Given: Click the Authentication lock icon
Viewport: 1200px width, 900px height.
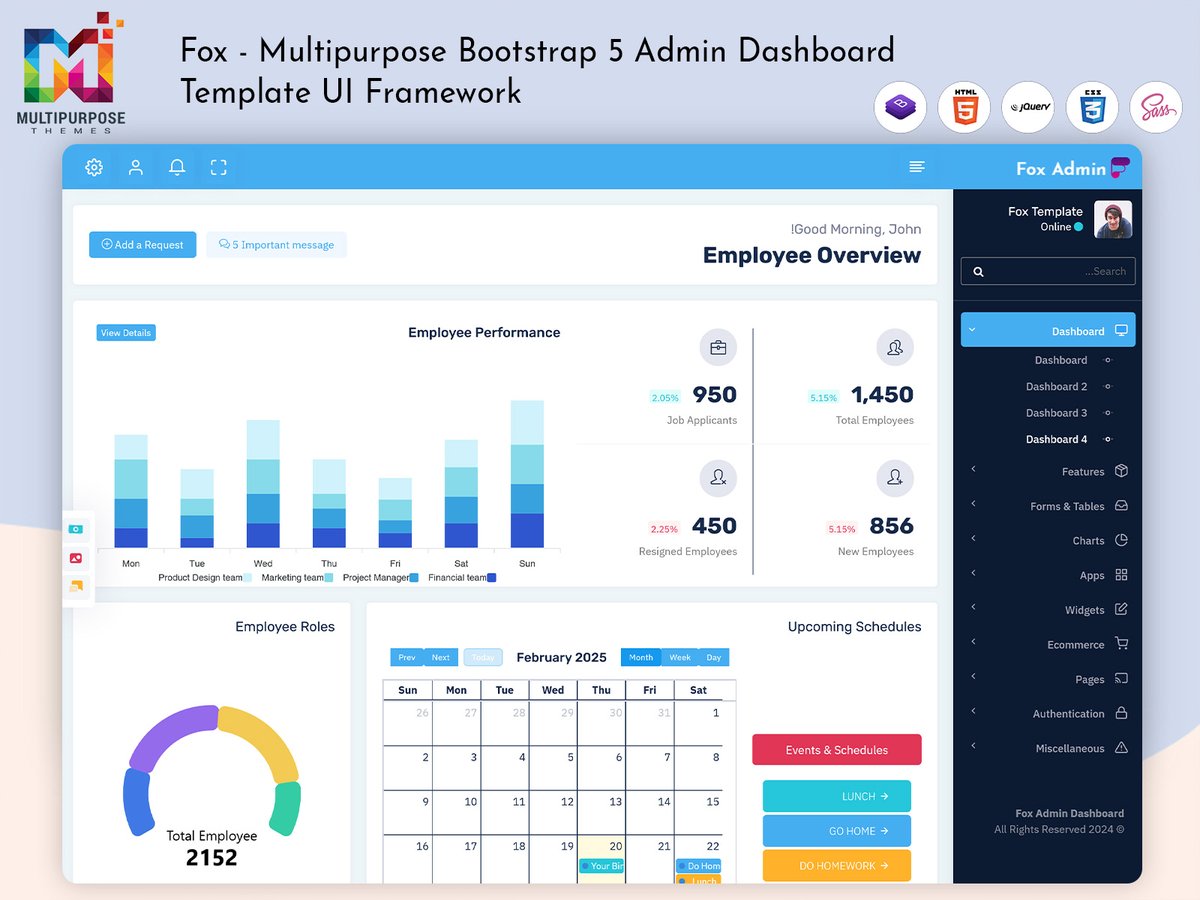Looking at the screenshot, I should point(1121,713).
